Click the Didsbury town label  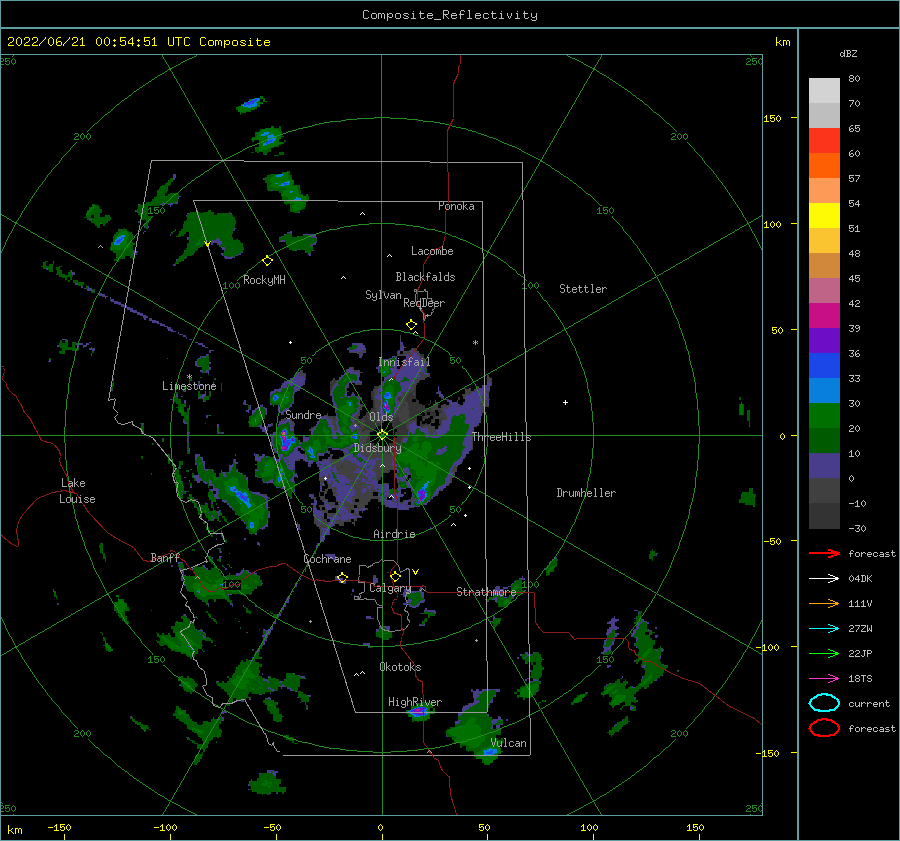[x=378, y=448]
